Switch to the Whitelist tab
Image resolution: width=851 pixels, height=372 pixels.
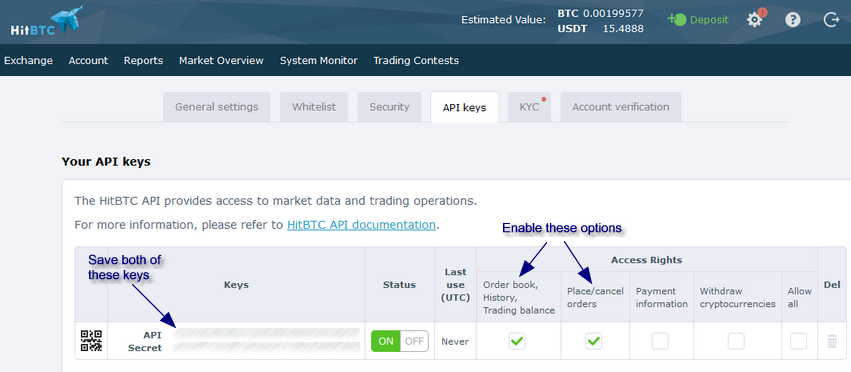pyautogui.click(x=314, y=107)
